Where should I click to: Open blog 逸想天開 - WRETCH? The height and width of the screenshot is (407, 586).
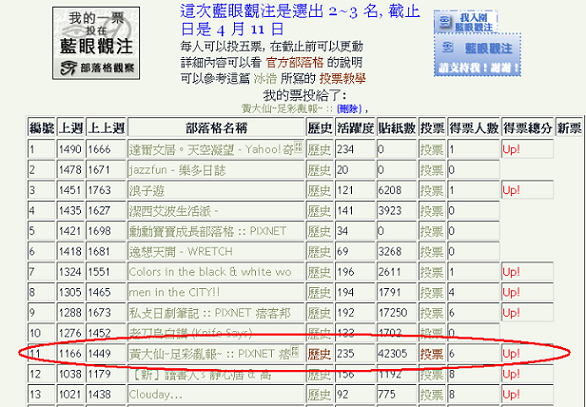pyautogui.click(x=181, y=252)
